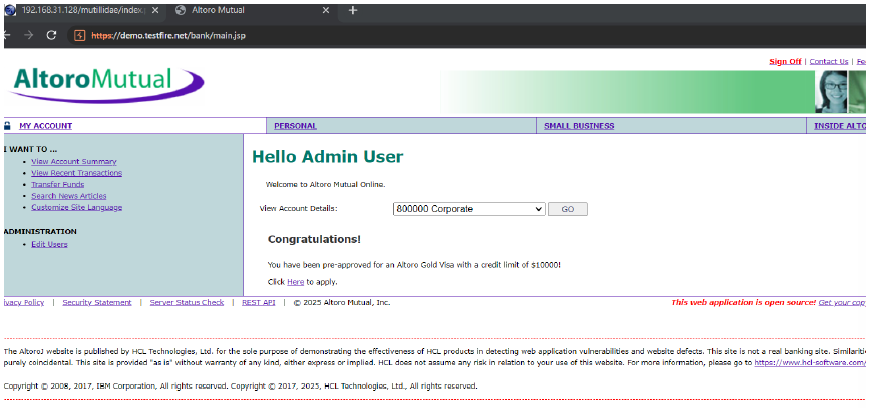Switch to the Altoro Mutual browser tab

tap(251, 11)
